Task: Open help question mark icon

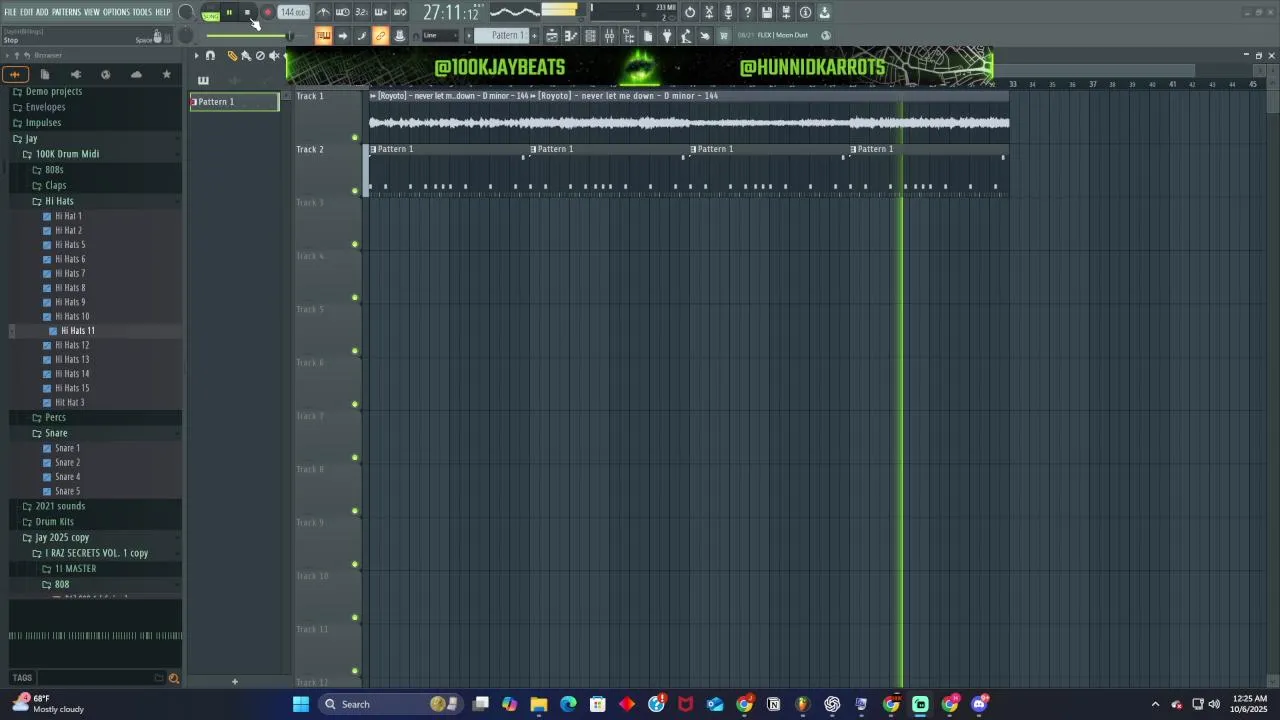Action: (747, 12)
